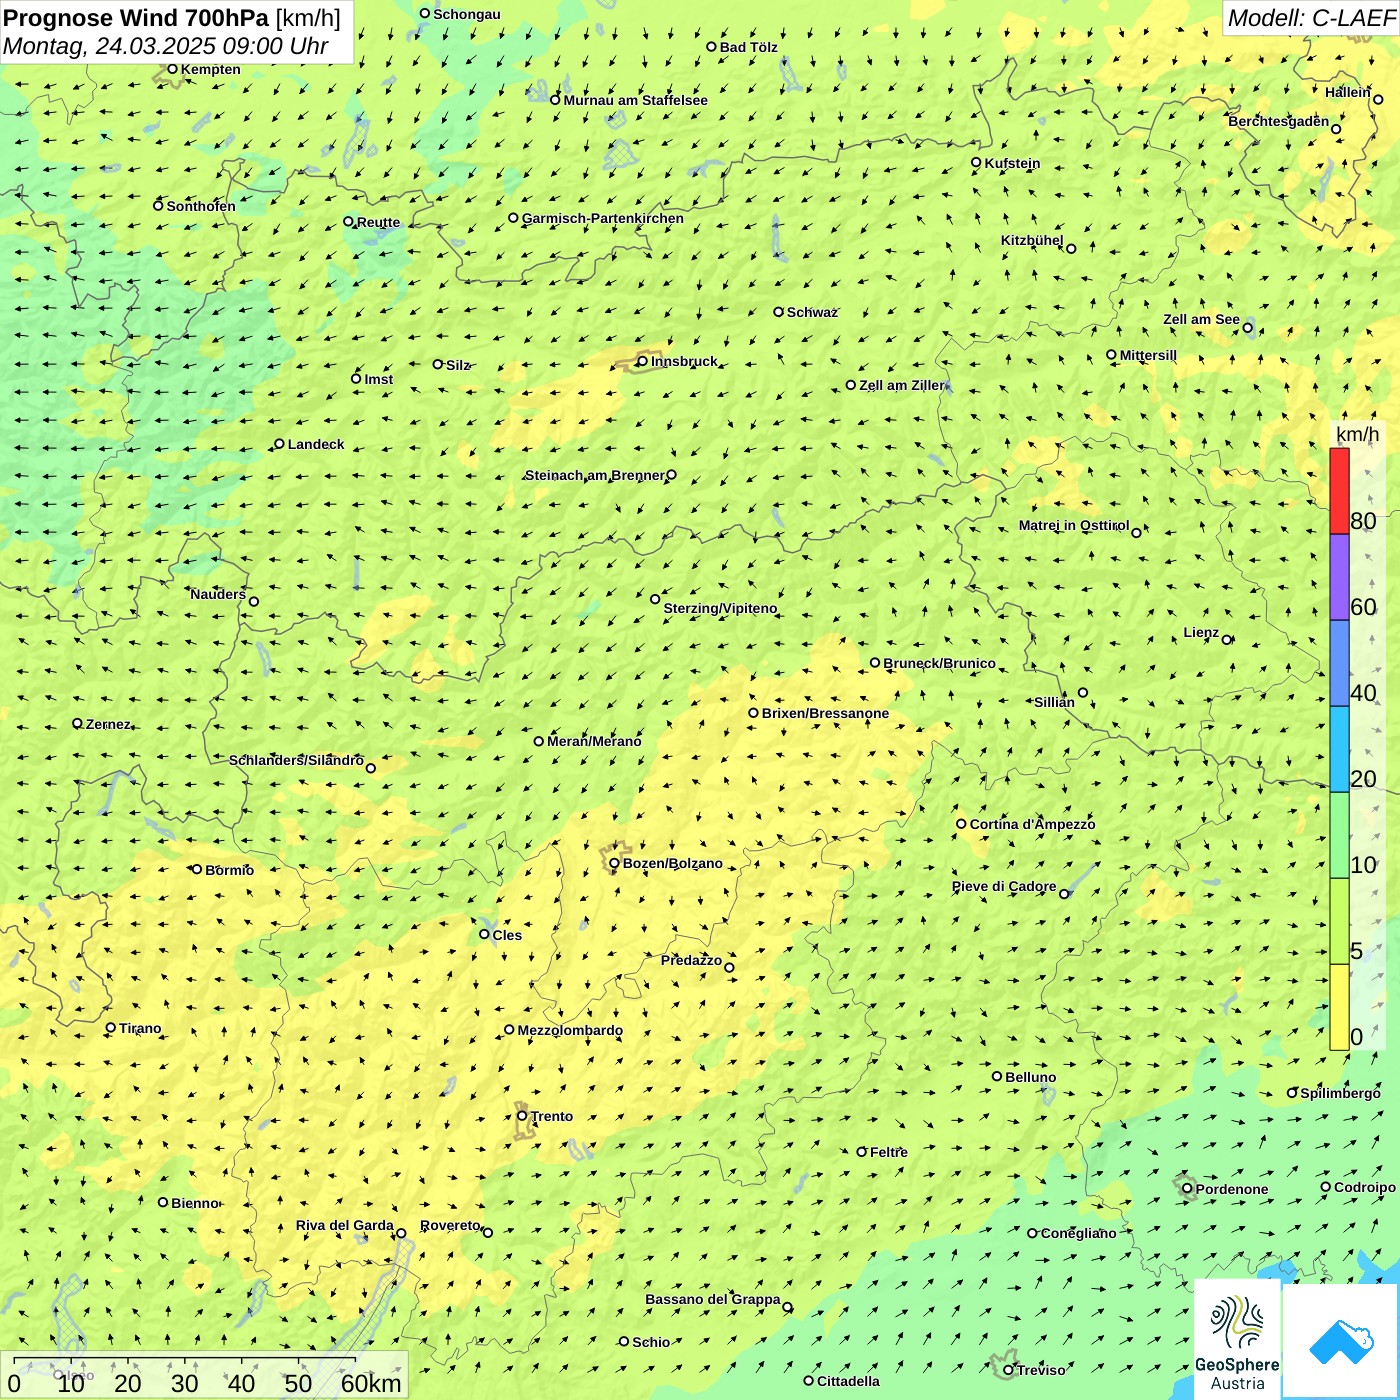Click the 'Modell: C-LAEF' label
This screenshot has width=1400, height=1400.
[1310, 18]
